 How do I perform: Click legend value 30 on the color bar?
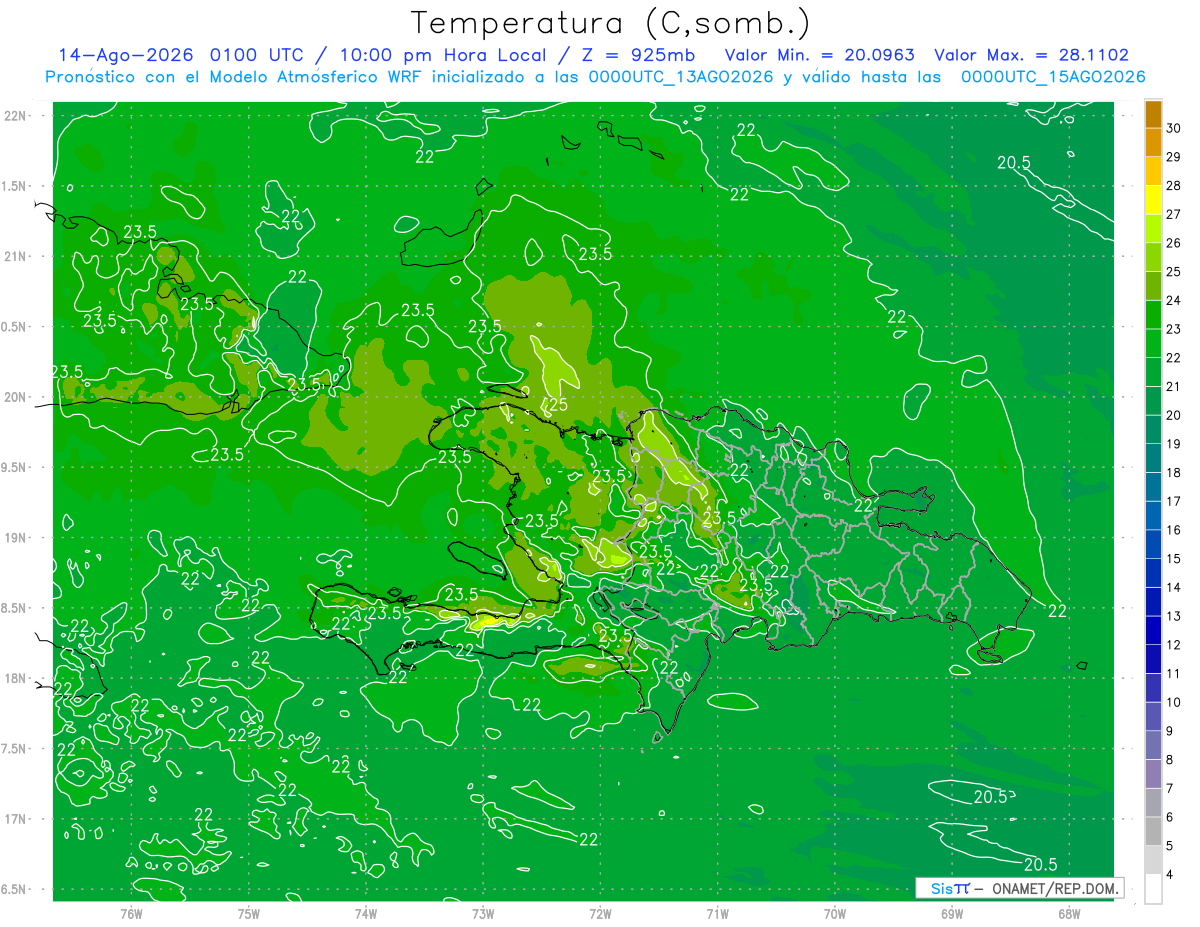pos(1173,128)
